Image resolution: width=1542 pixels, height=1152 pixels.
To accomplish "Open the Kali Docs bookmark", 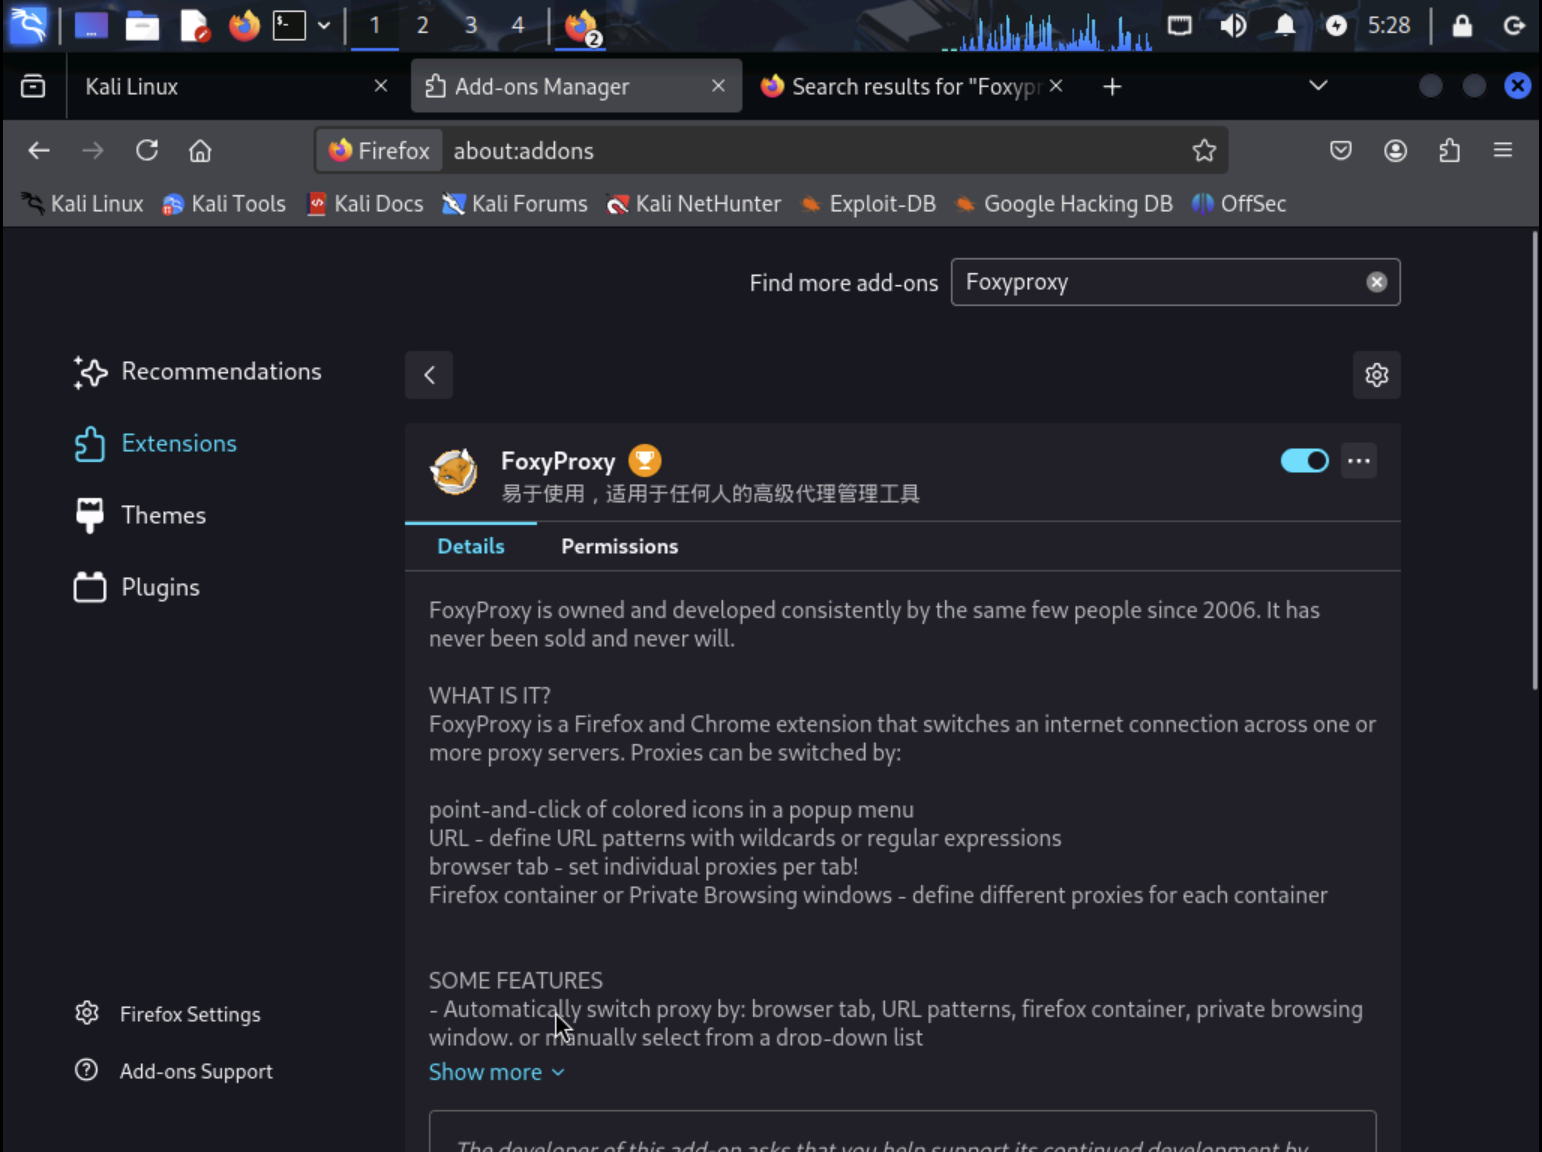I will 365,204.
